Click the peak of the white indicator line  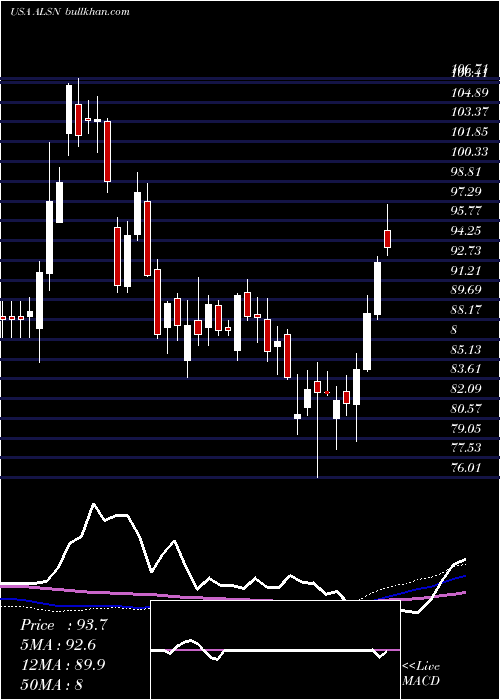click(x=94, y=504)
